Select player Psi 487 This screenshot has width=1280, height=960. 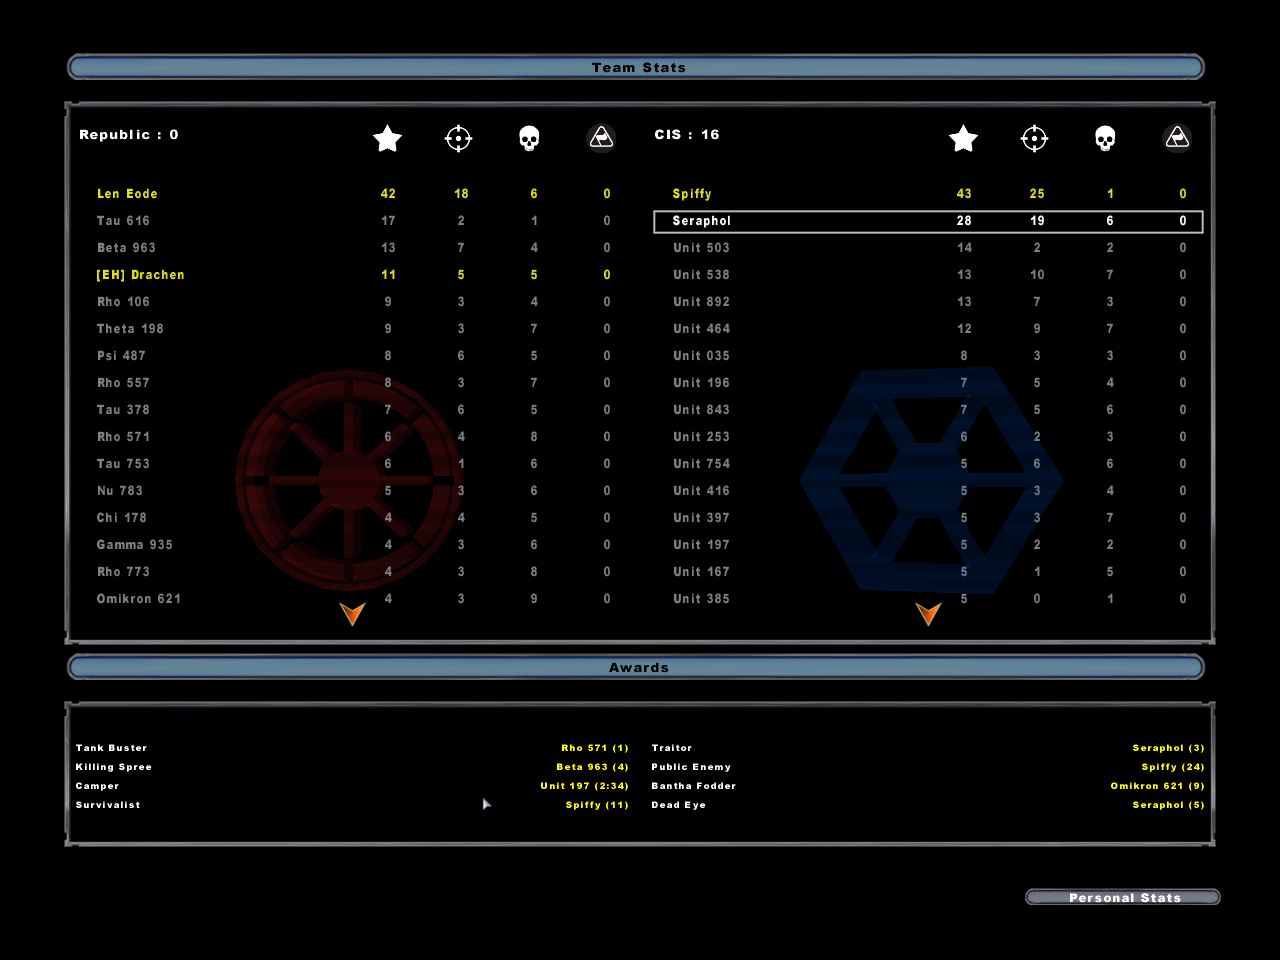click(121, 356)
